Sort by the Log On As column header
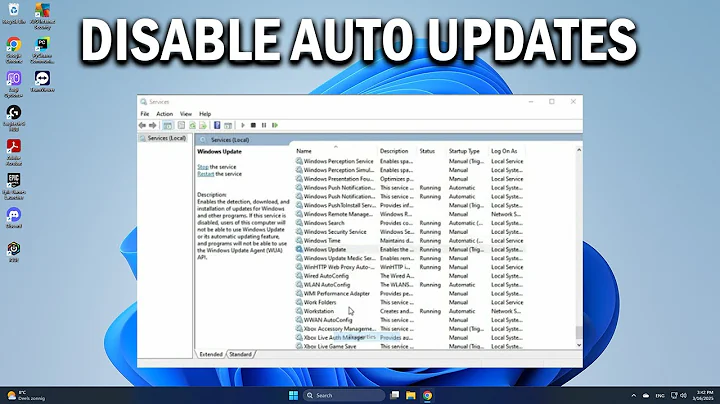This screenshot has width=720, height=404. click(506, 151)
